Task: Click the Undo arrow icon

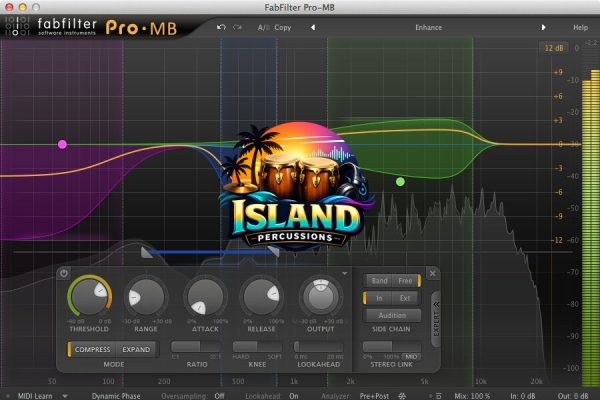Action: (221, 27)
